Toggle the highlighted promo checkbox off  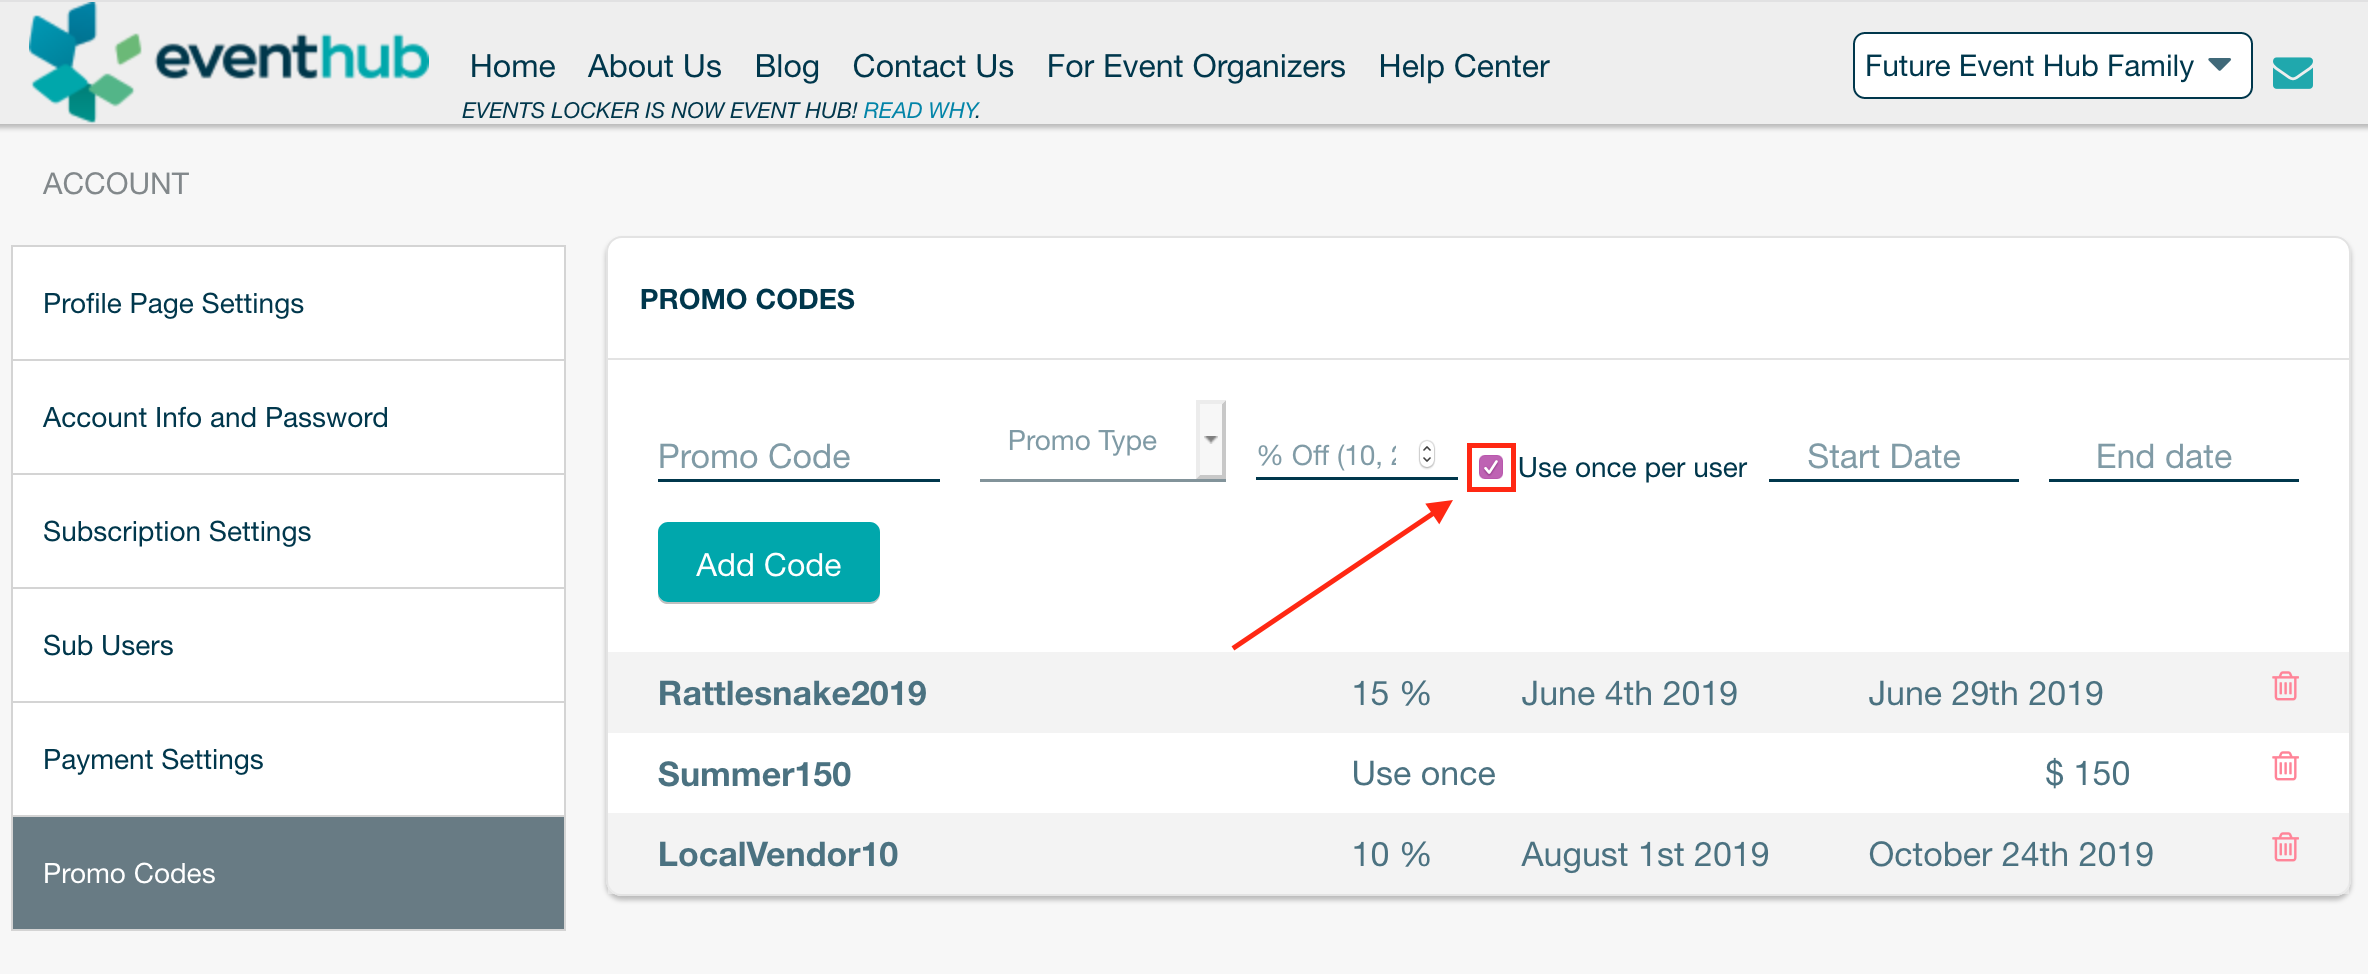click(1491, 466)
